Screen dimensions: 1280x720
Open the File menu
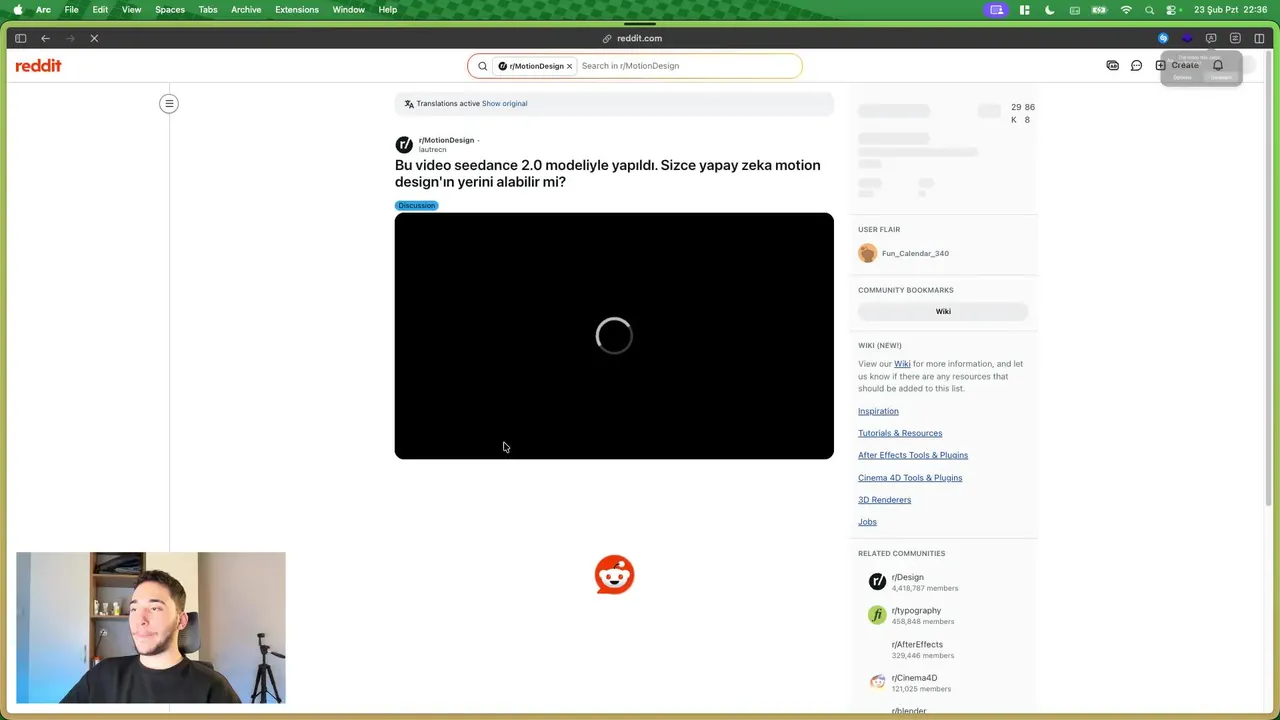click(x=72, y=10)
